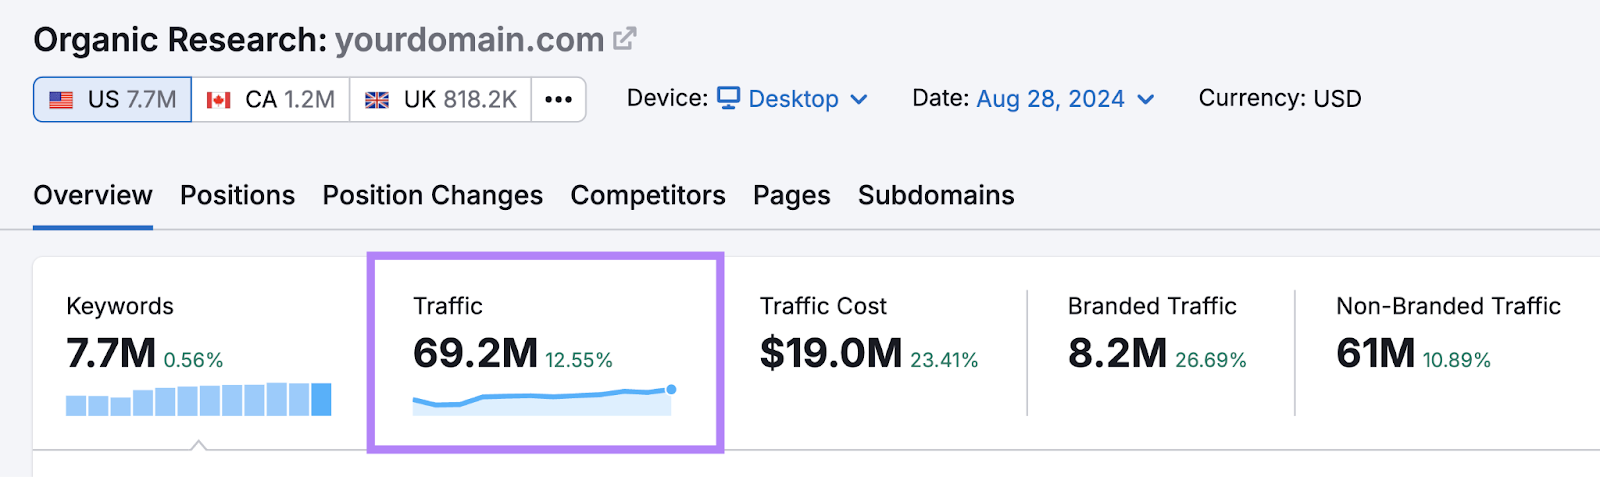
Task: Go to the Position Changes tab
Action: 432,195
